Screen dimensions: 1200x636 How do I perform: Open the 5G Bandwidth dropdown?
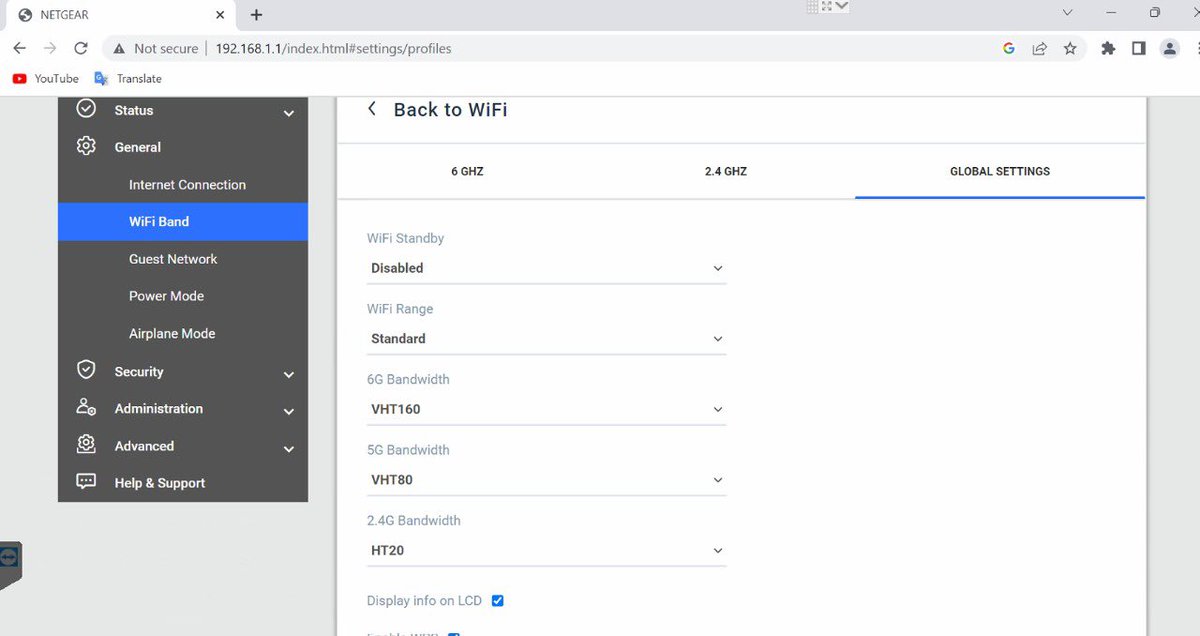pos(546,480)
